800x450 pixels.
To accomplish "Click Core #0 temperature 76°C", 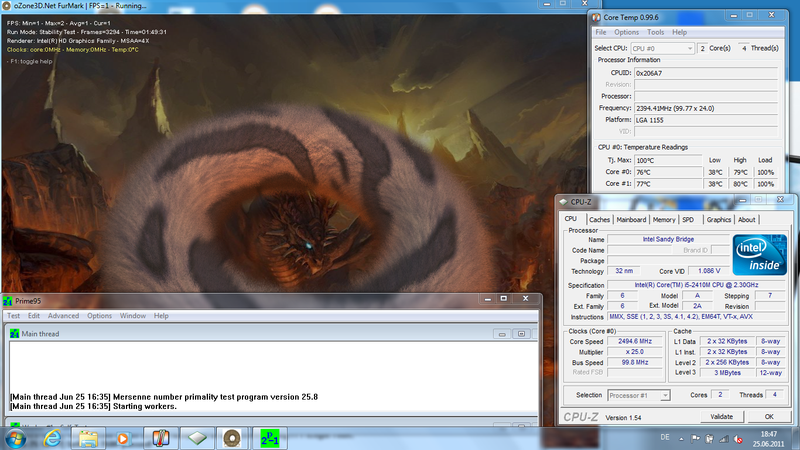I will (x=667, y=172).
